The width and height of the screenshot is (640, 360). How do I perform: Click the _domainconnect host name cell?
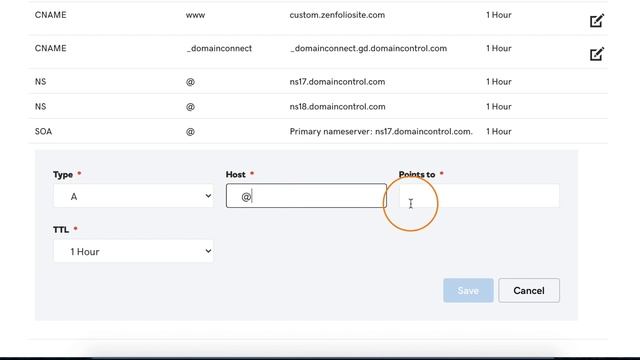coord(219,49)
